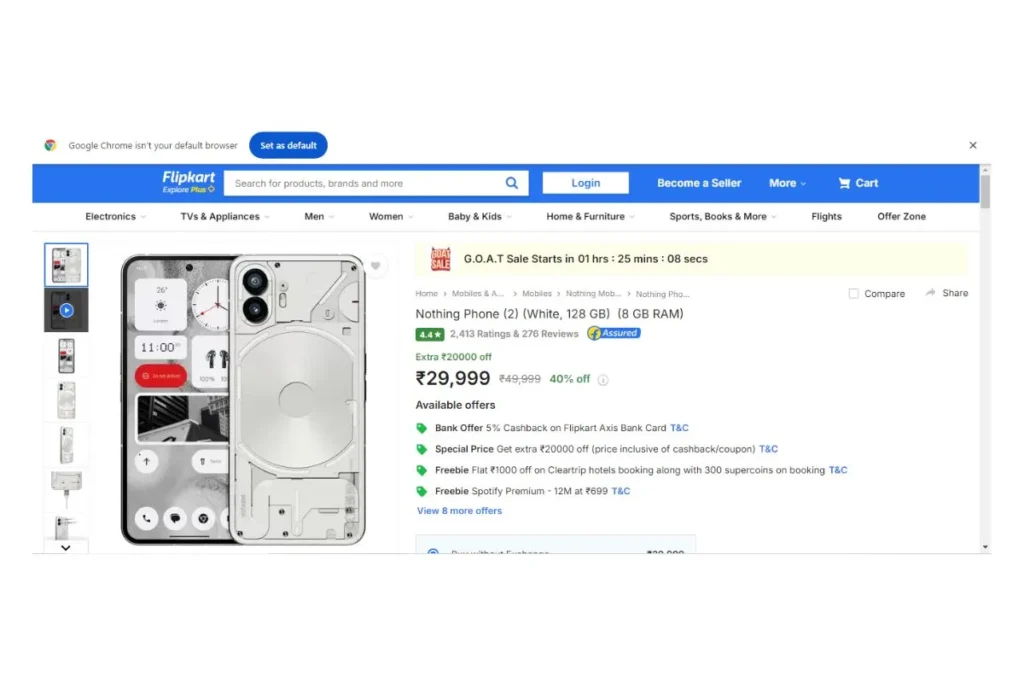Viewport: 1024px width, 683px height.
Task: Click the Flipkart logo
Action: (188, 178)
